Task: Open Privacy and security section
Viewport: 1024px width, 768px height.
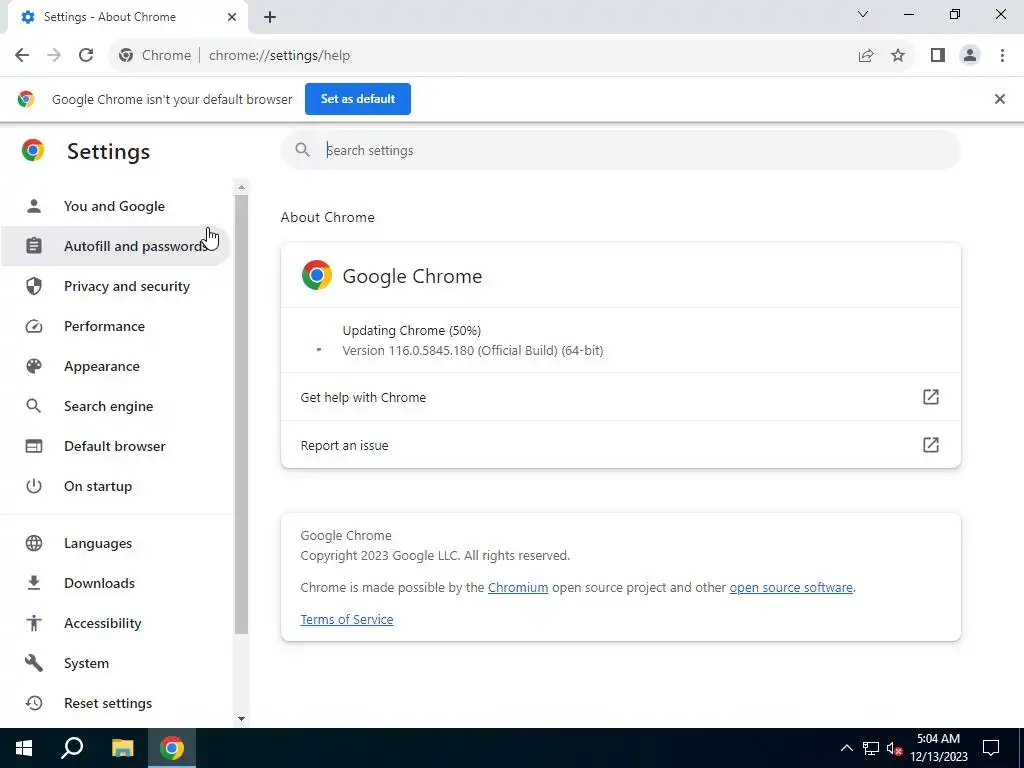Action: (x=114, y=286)
